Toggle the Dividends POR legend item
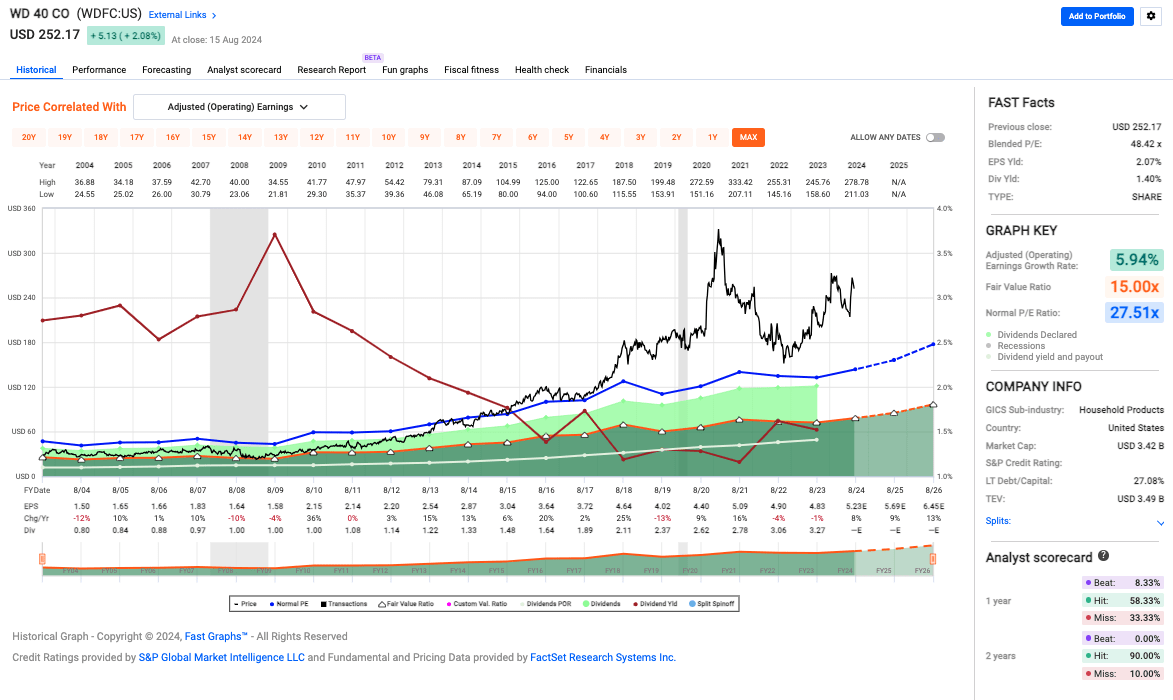1173x700 pixels. click(x=521, y=604)
